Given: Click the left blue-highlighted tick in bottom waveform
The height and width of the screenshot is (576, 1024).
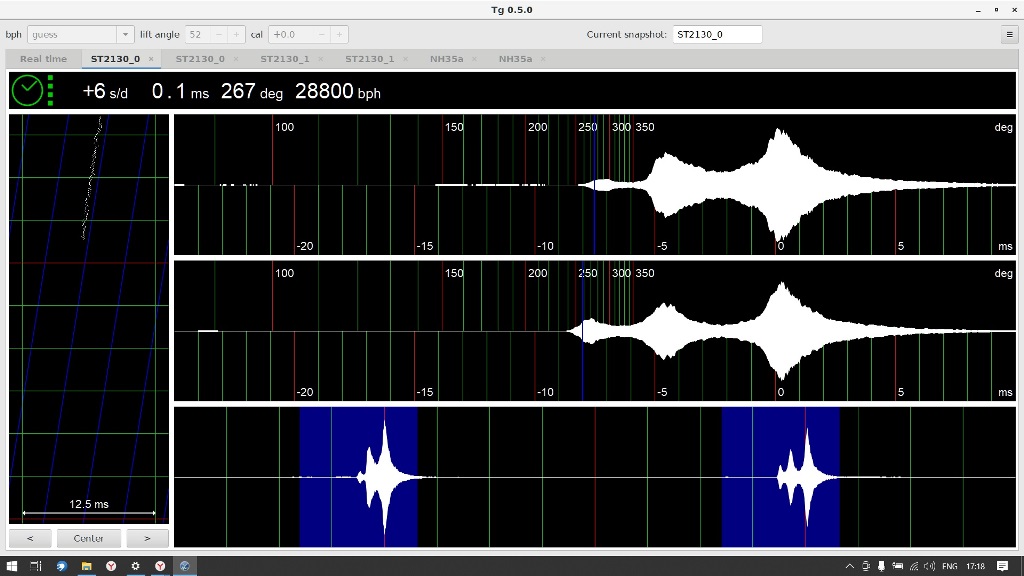Looking at the screenshot, I should pos(358,477).
